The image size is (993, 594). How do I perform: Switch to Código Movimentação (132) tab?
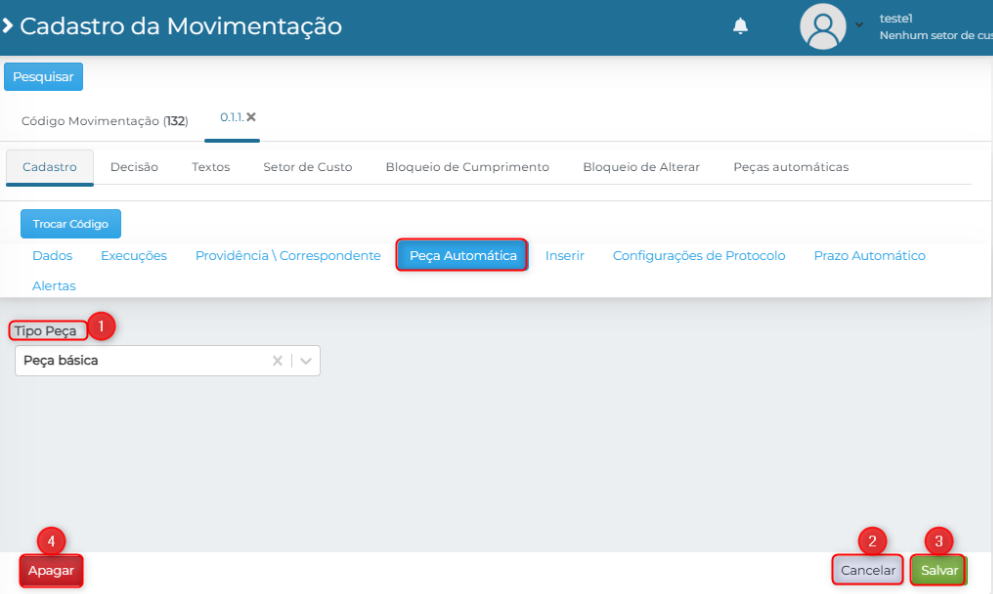point(104,121)
